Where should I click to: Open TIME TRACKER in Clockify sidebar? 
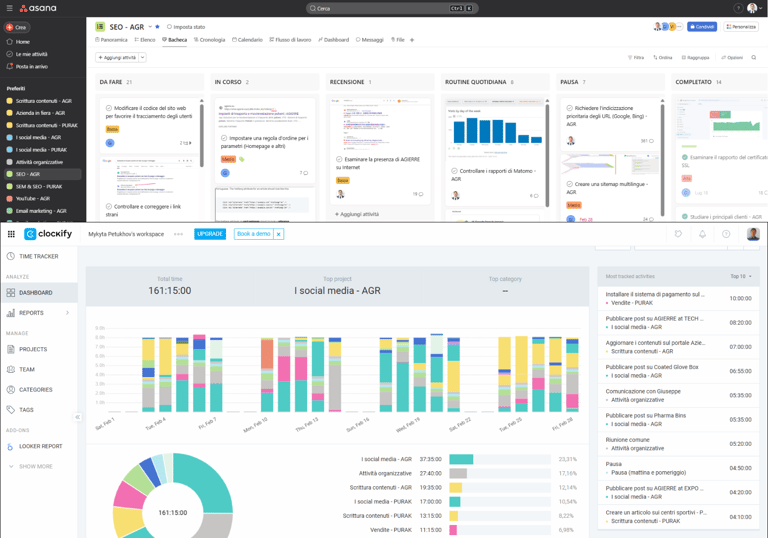(39, 256)
